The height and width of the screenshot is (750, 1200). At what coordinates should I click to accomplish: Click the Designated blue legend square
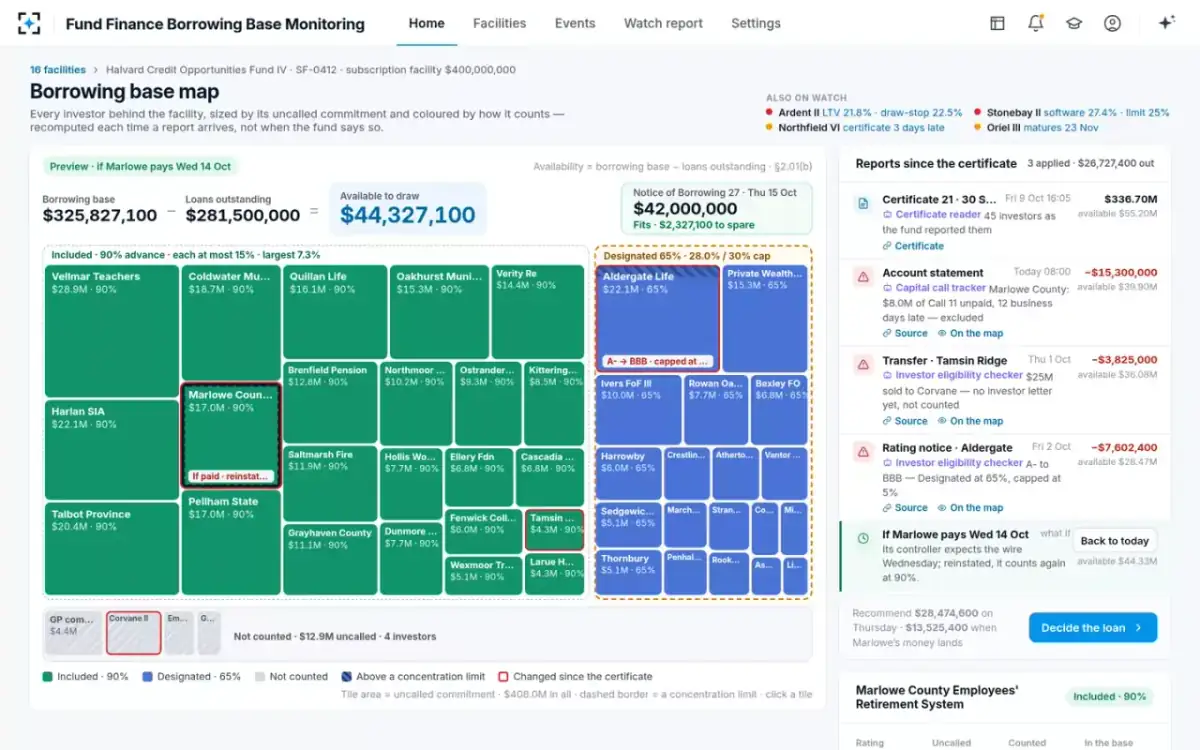click(147, 676)
